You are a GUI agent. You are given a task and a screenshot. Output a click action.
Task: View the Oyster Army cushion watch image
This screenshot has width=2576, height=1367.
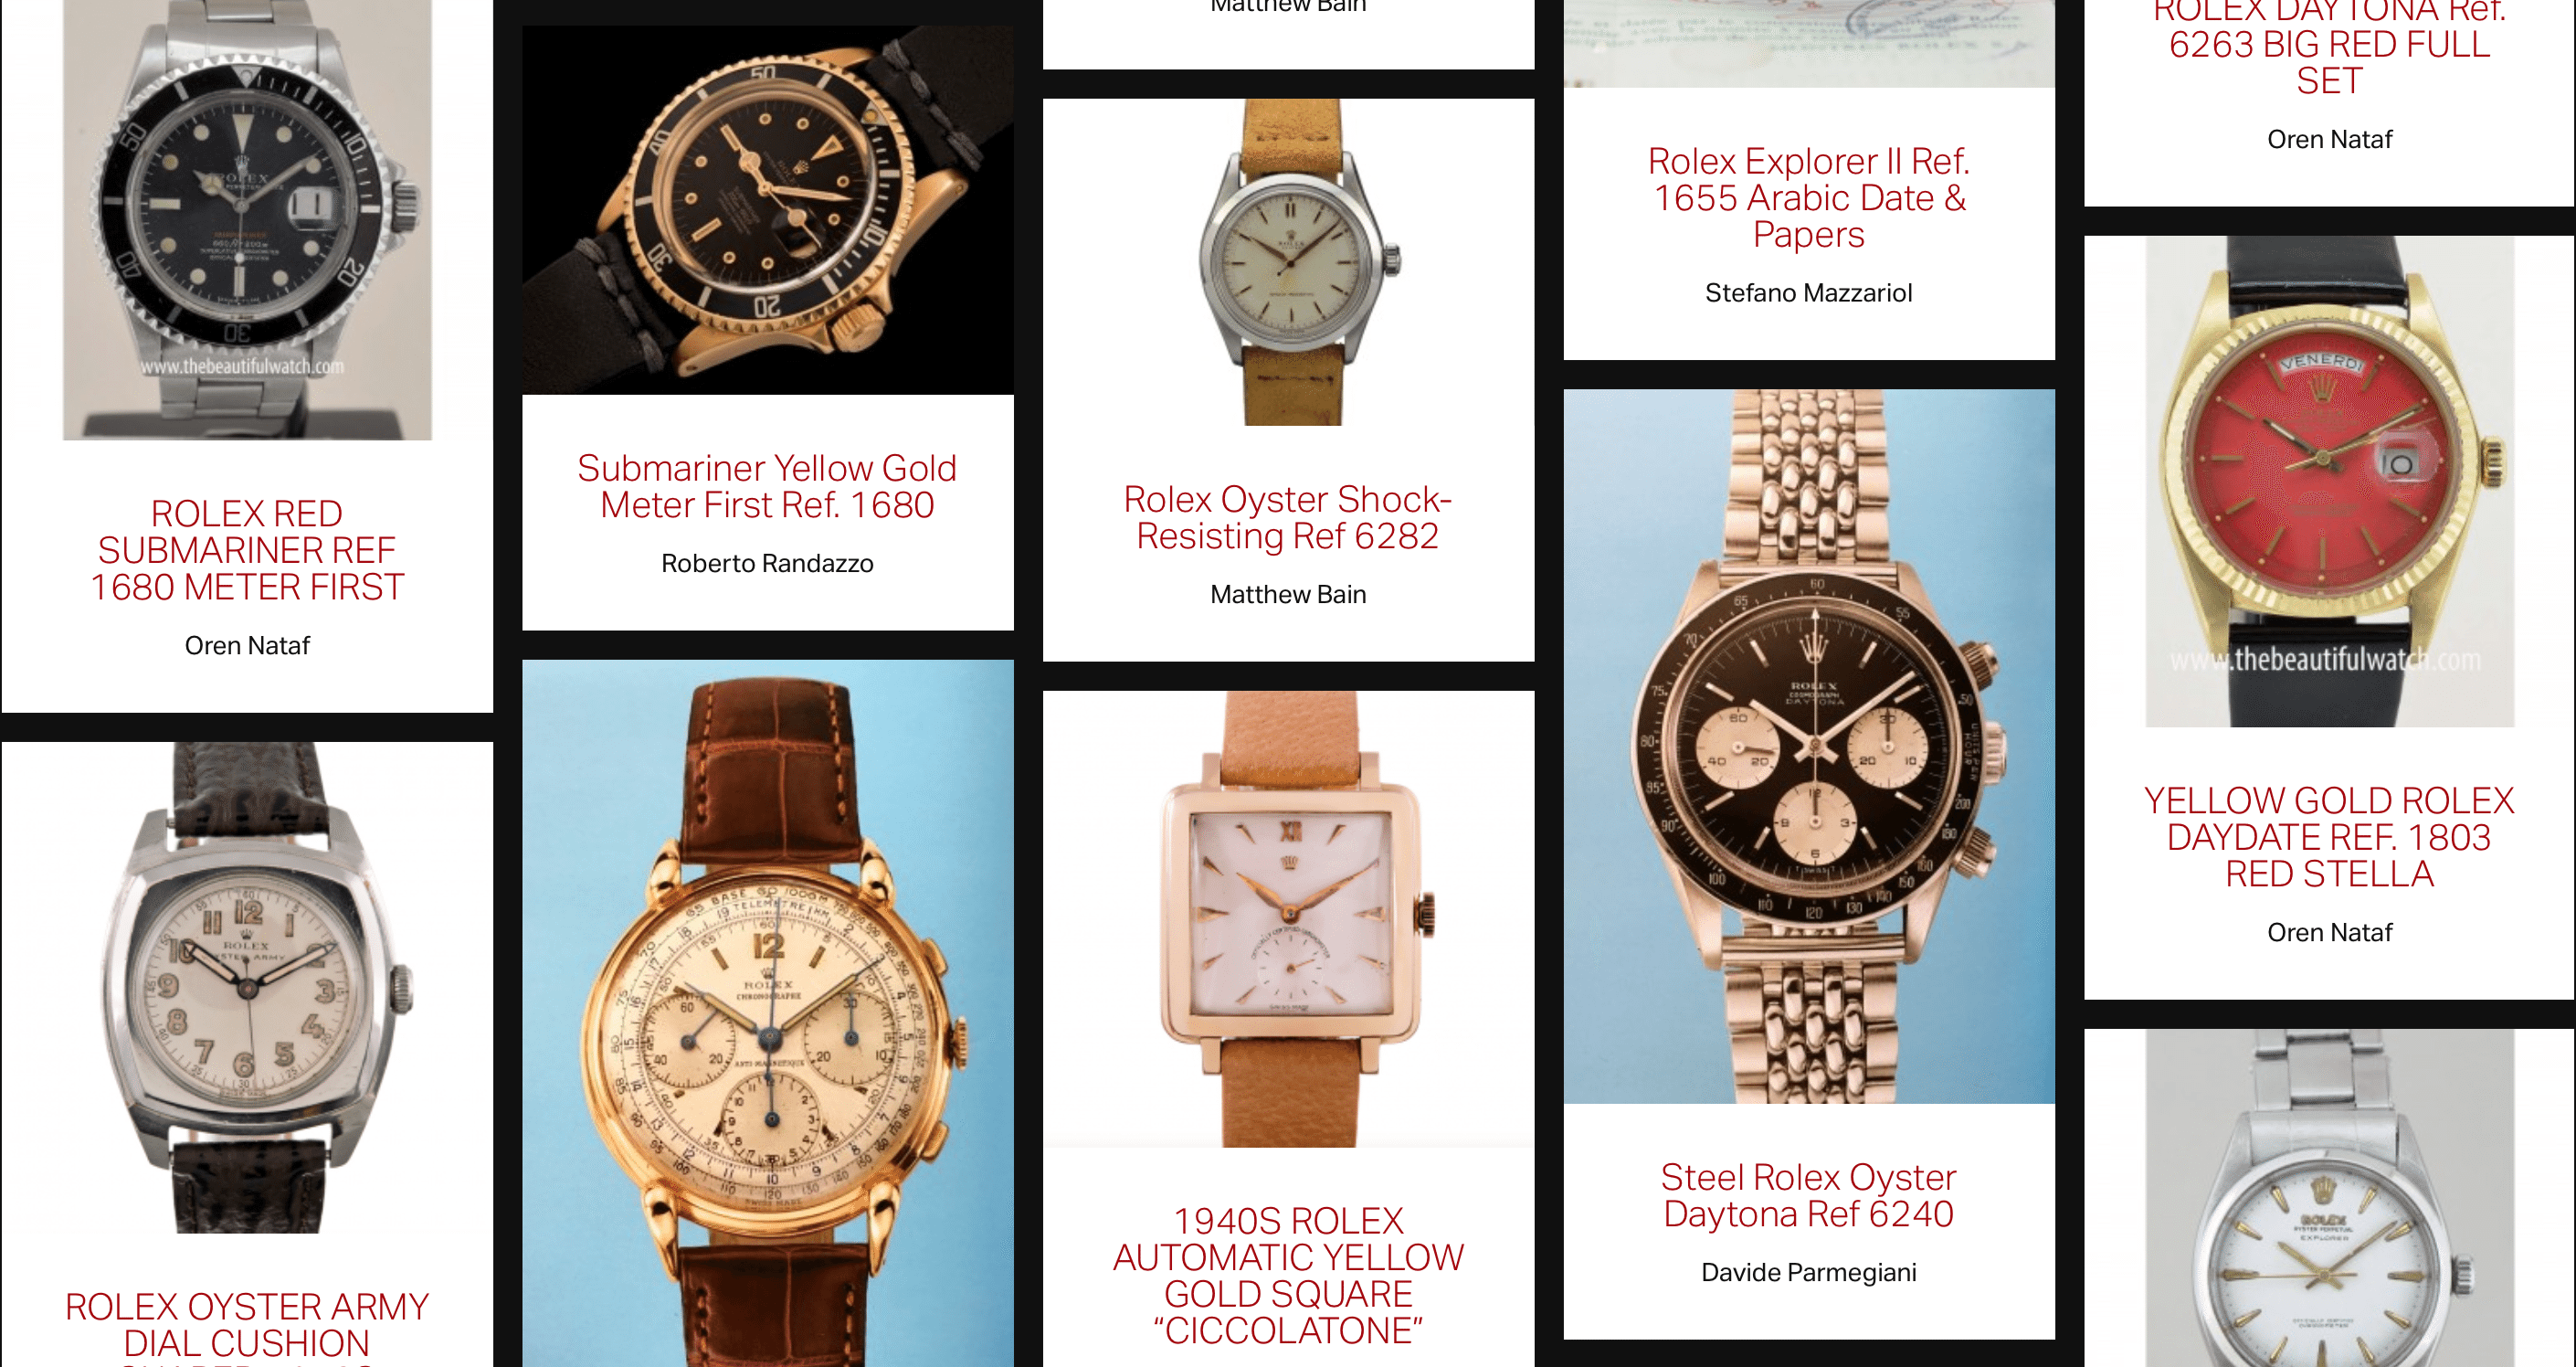[x=247, y=987]
